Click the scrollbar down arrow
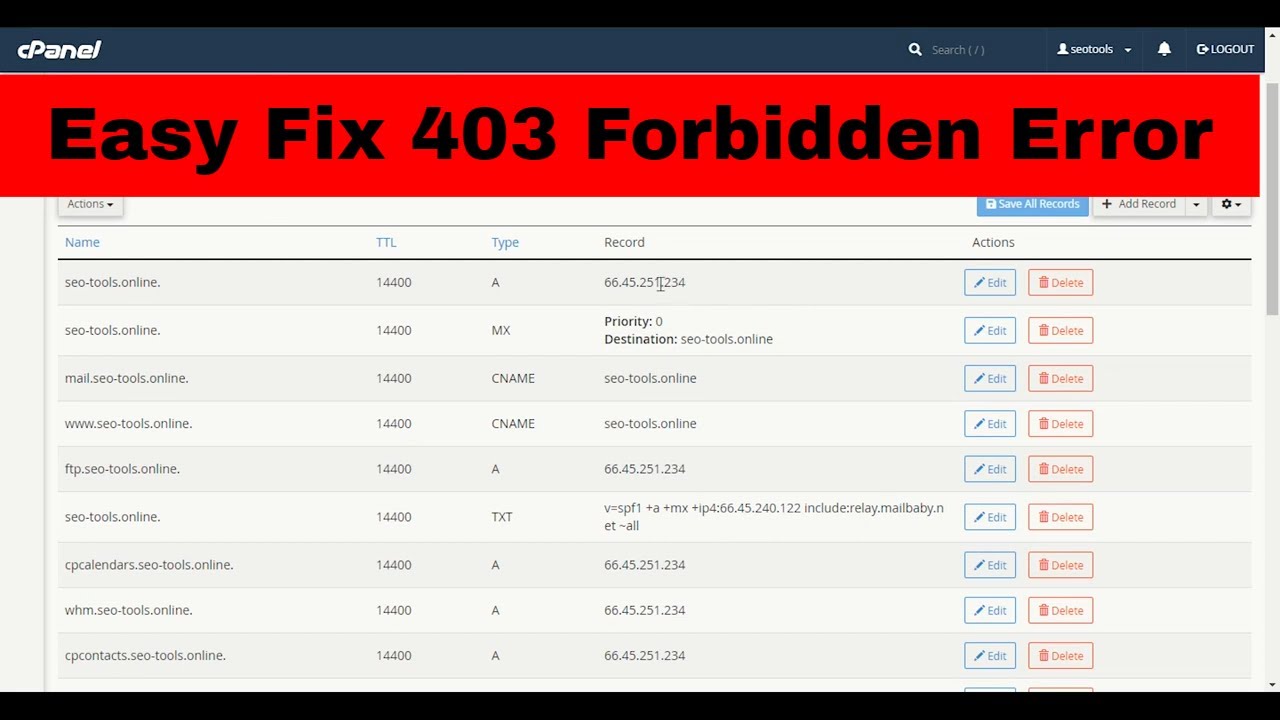 1272,685
